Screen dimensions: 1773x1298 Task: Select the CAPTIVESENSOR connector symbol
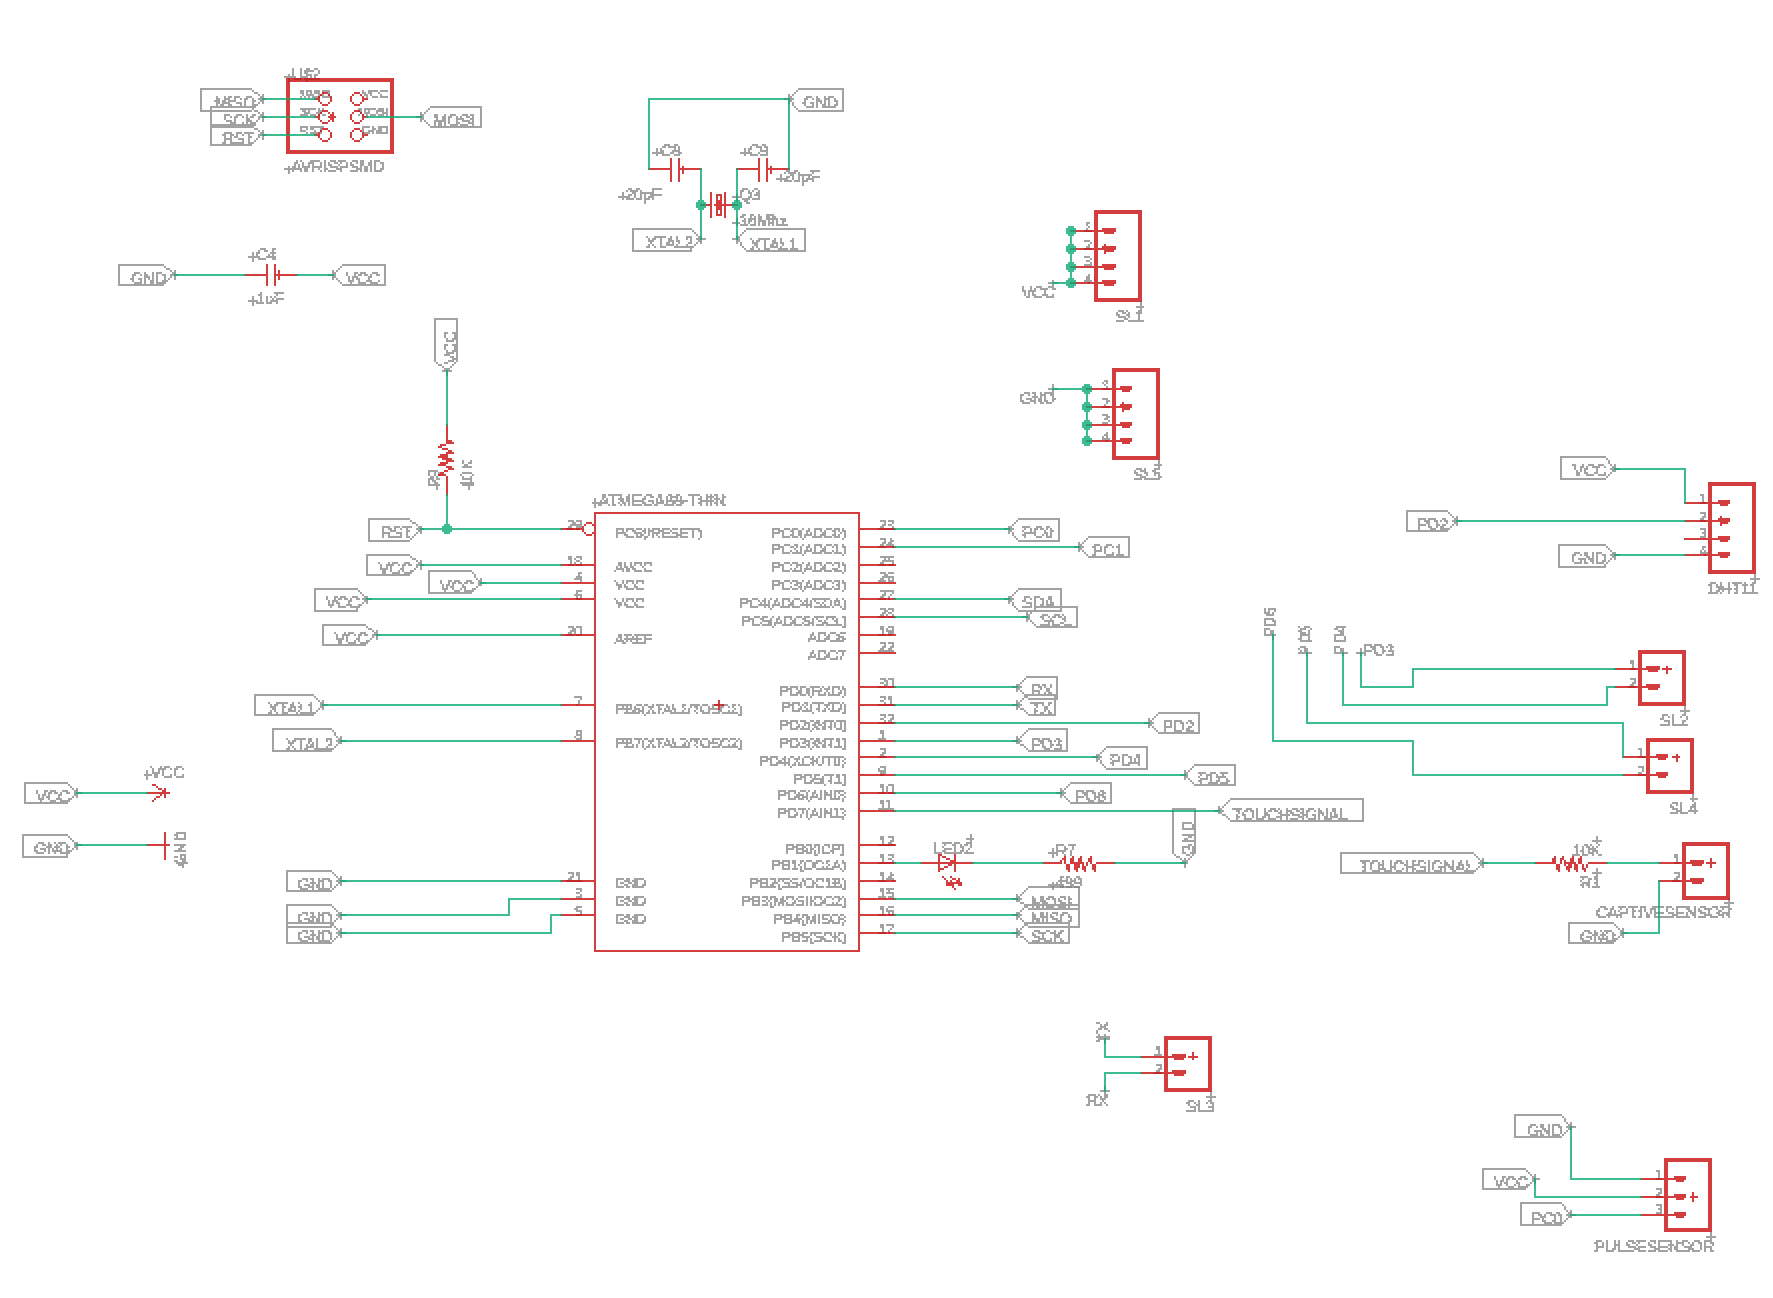1706,870
